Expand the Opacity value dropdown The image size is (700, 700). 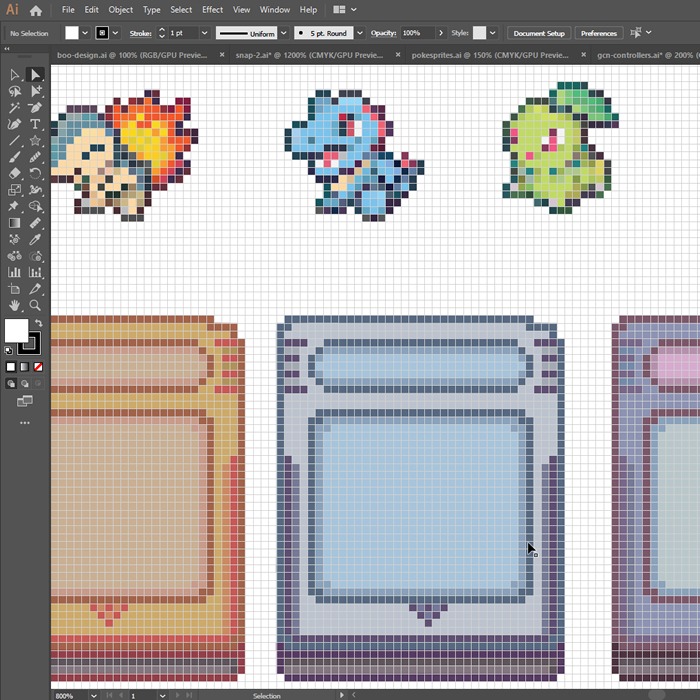442,33
